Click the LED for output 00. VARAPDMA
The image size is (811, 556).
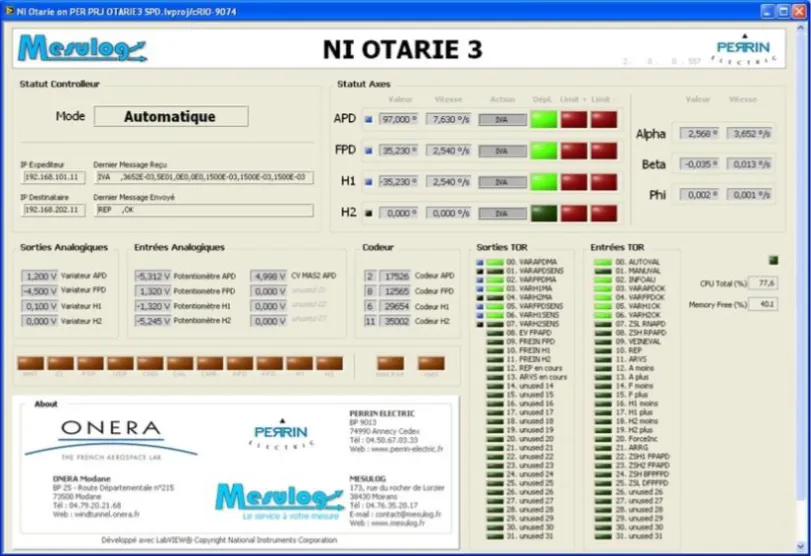click(x=495, y=262)
